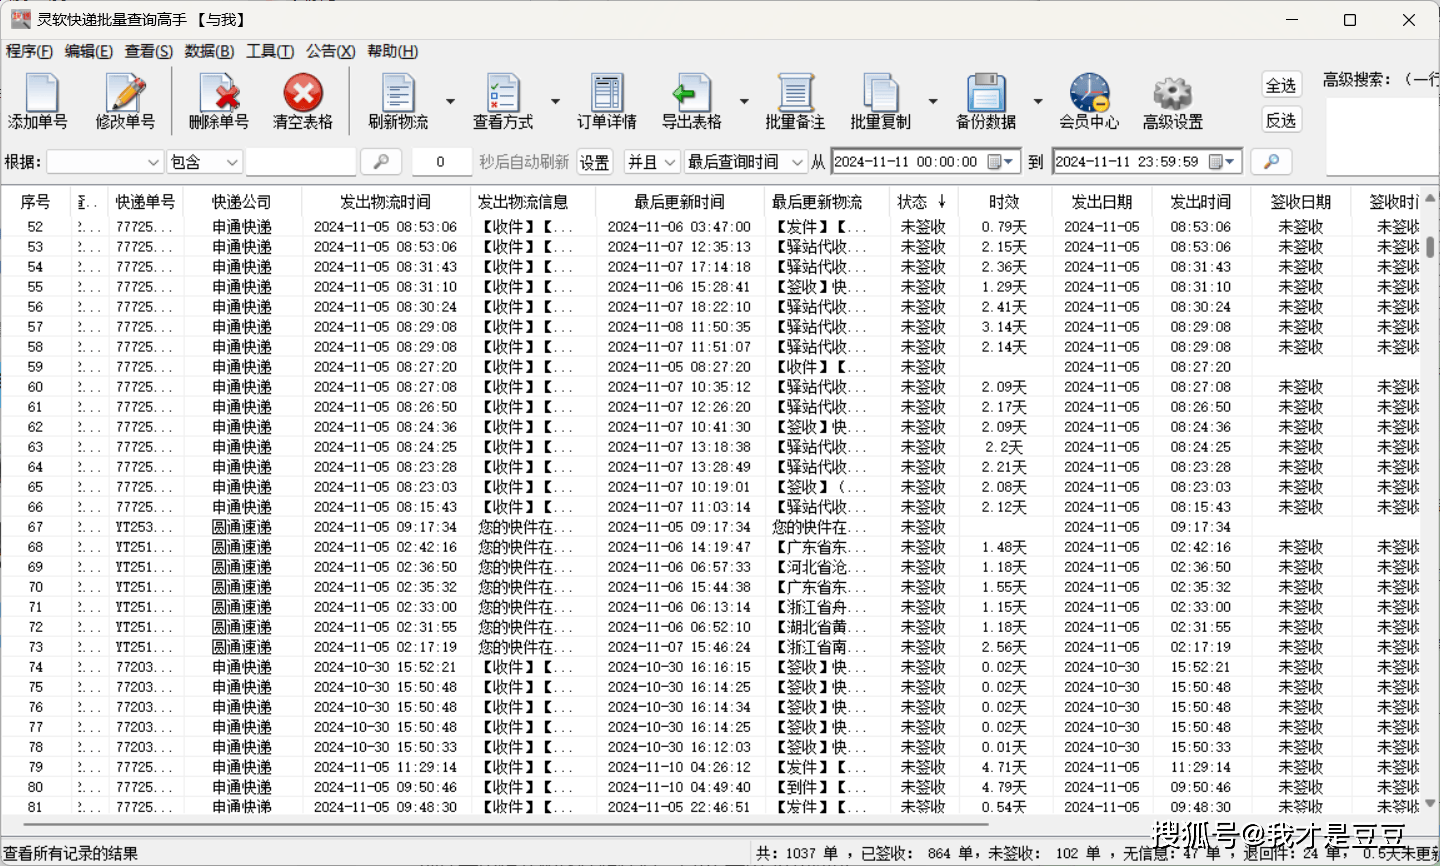Expand the 导出表格 dropdown arrow
Image resolution: width=1440 pixels, height=866 pixels.
click(744, 101)
